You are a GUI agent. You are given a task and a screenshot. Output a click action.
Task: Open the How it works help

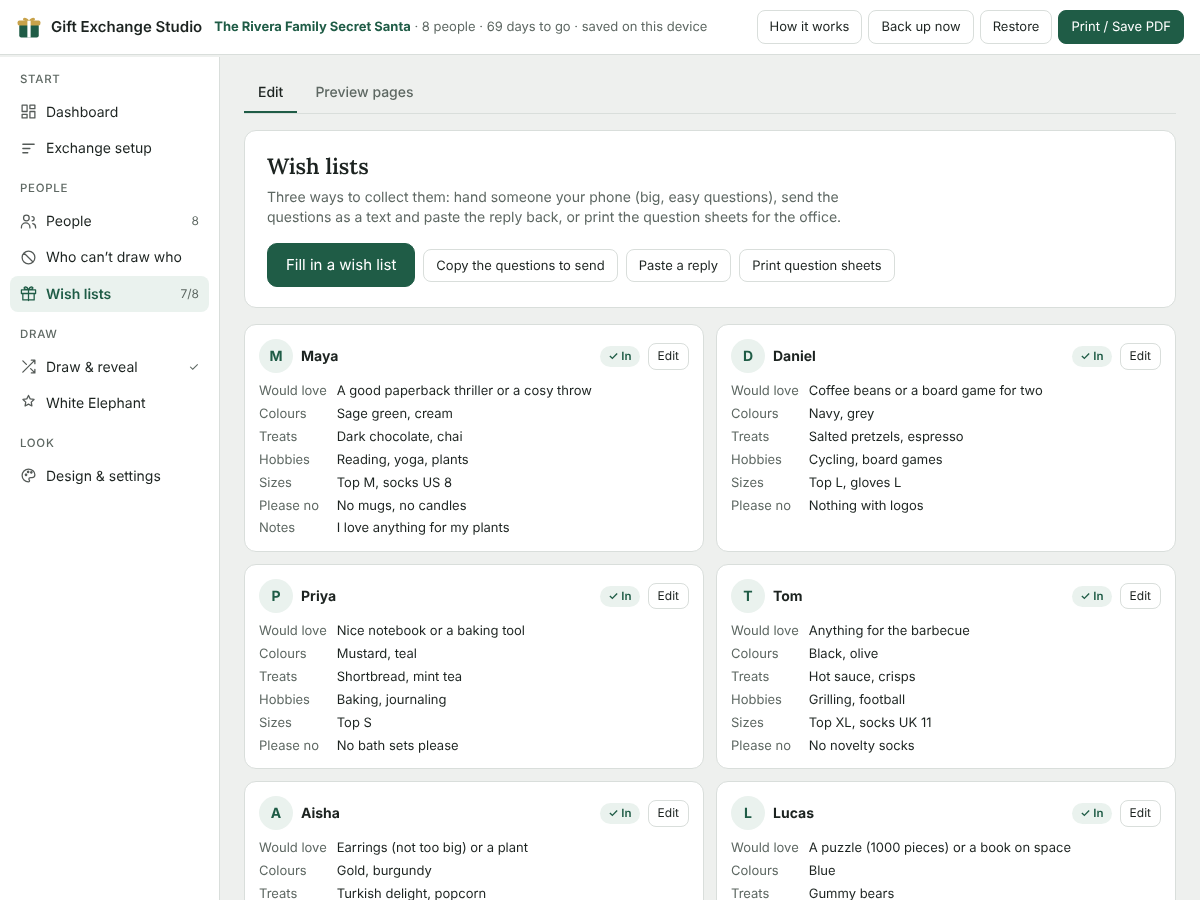point(809,27)
